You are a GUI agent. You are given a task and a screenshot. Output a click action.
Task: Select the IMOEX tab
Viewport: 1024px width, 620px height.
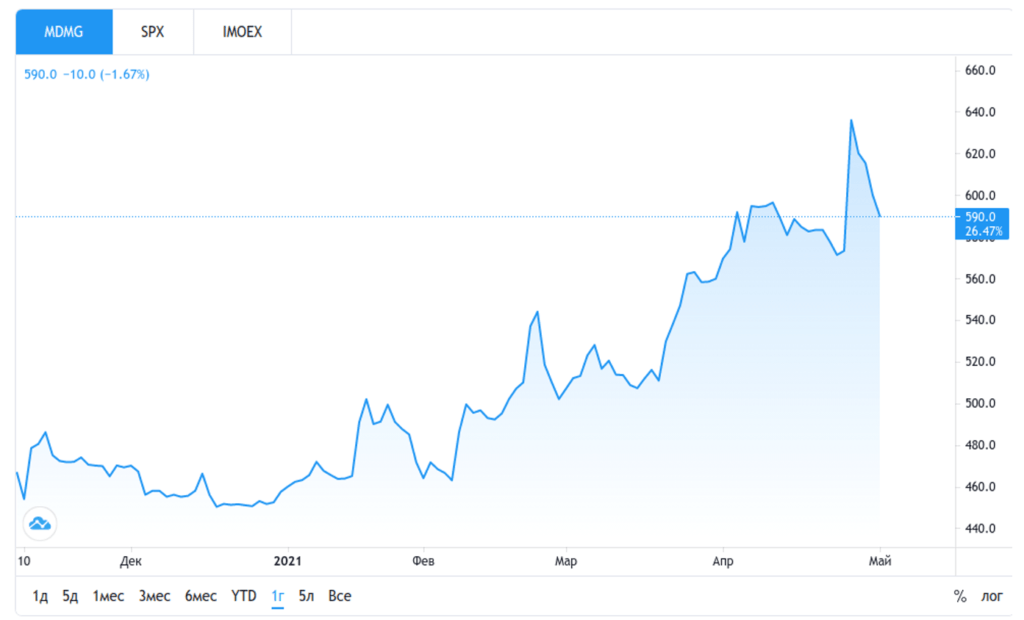[x=242, y=32]
